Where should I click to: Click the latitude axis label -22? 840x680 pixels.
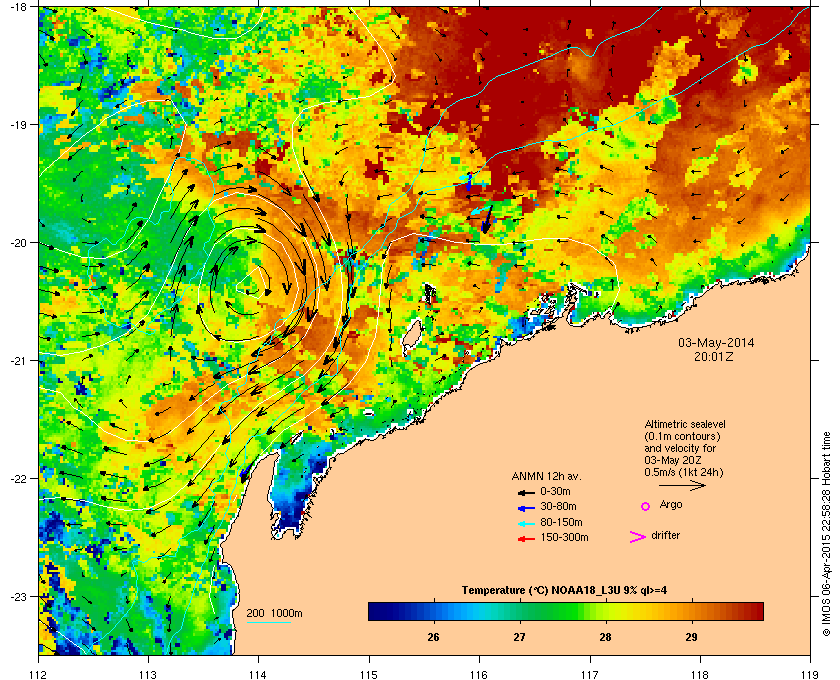pyautogui.click(x=17, y=479)
